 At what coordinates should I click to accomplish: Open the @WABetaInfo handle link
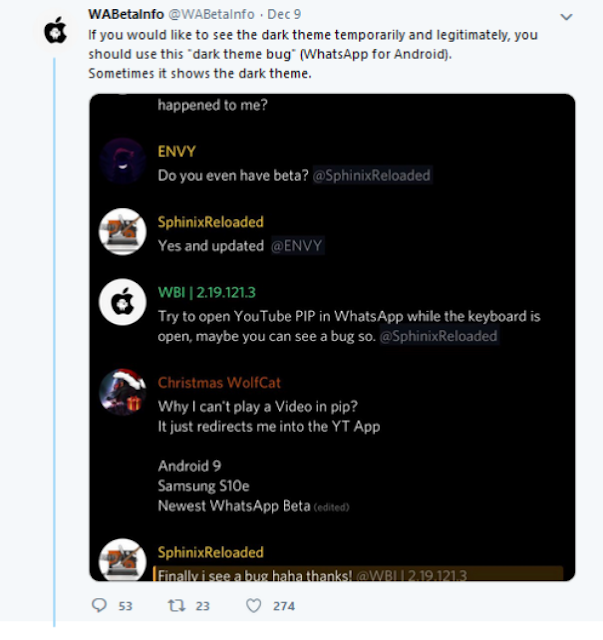point(211,14)
